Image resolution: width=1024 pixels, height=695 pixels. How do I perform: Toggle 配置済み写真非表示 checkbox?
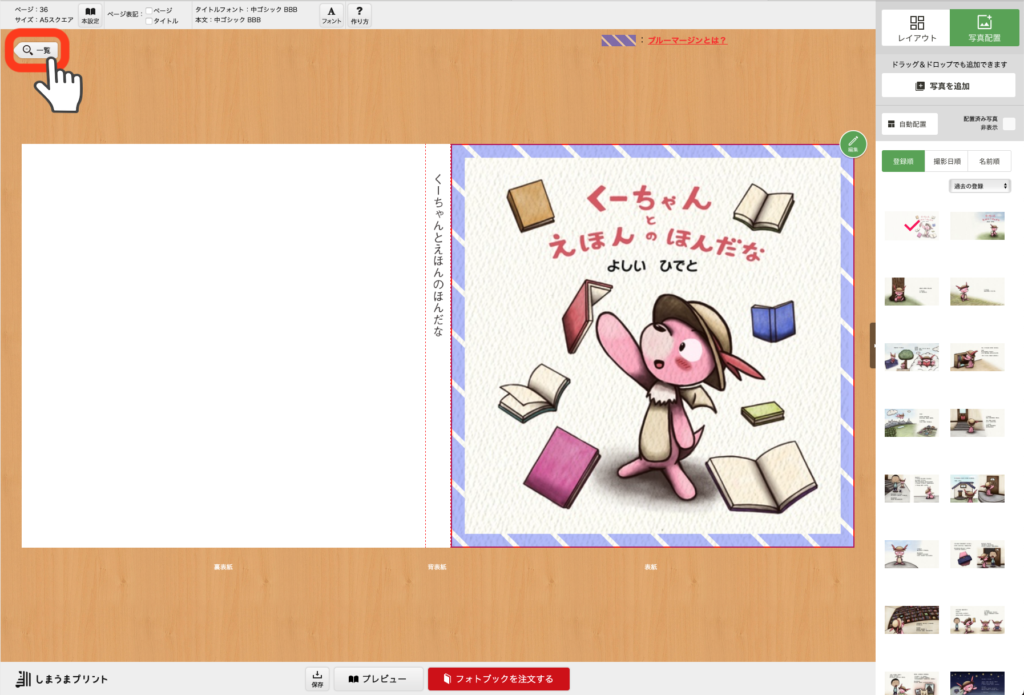coord(1008,124)
